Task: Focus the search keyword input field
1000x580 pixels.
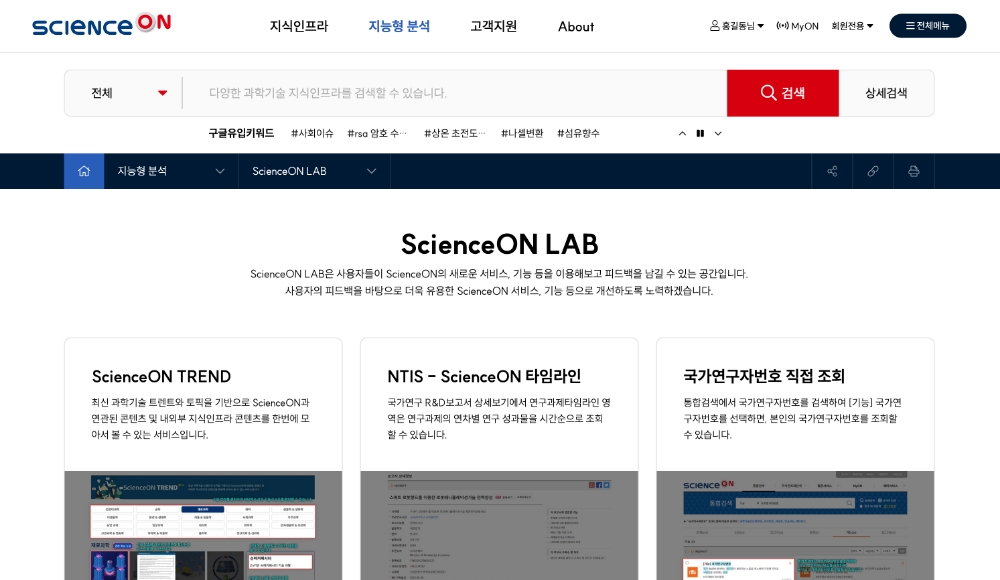Action: [x=454, y=93]
